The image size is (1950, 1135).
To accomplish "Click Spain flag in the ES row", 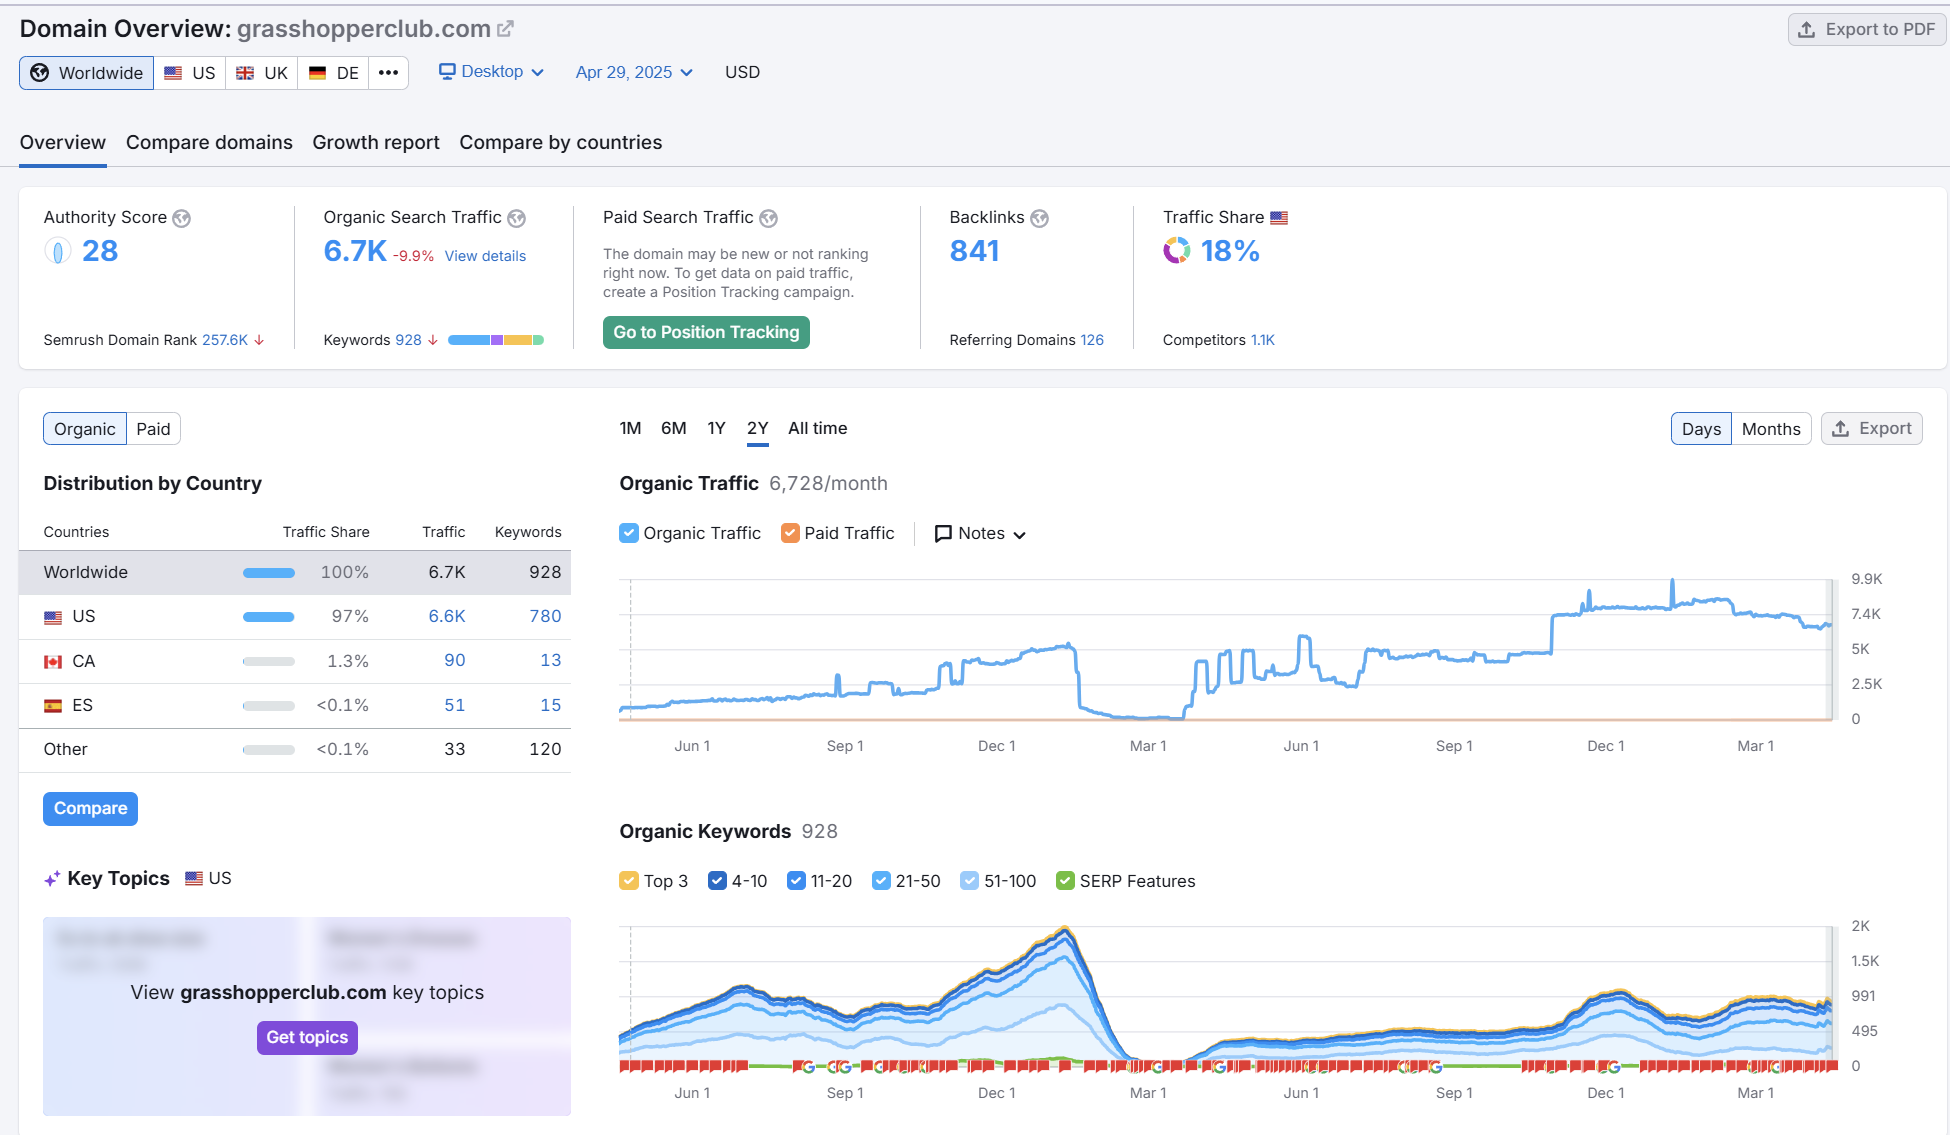I will (53, 706).
